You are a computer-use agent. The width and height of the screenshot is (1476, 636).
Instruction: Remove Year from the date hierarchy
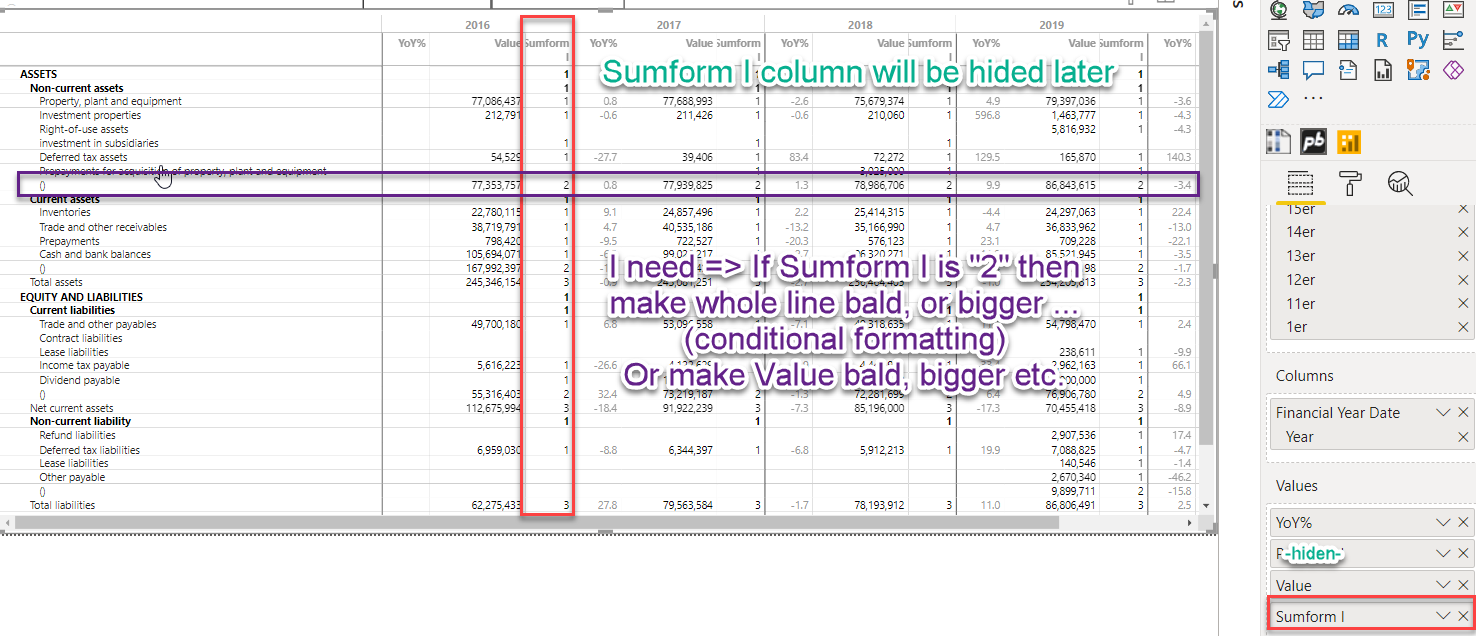(x=1463, y=437)
